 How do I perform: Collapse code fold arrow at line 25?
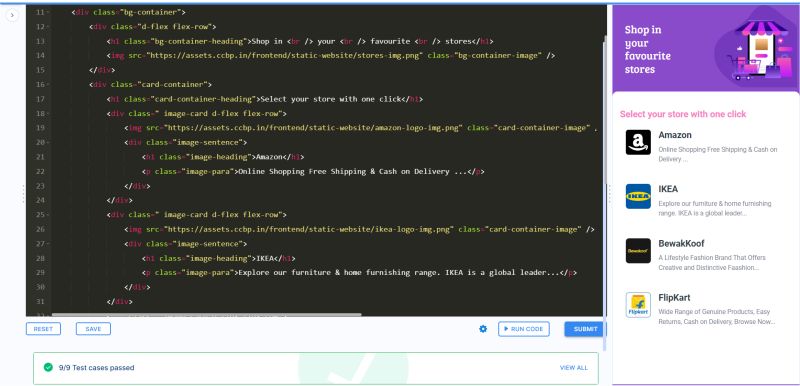pyautogui.click(x=48, y=215)
